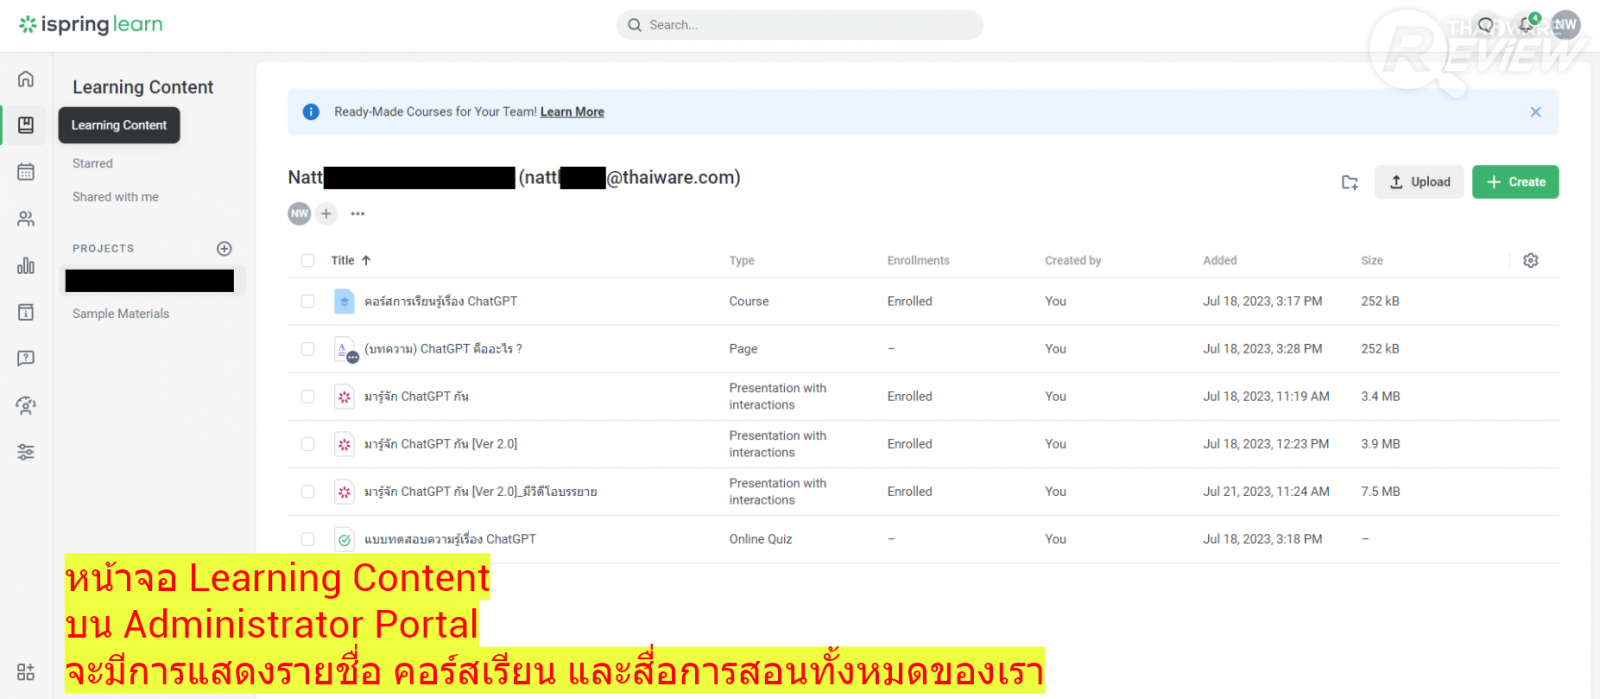Screen dimensions: 1600x699
Task: Select checkbox for the 7.5 MB presentation row
Action: (x=308, y=492)
